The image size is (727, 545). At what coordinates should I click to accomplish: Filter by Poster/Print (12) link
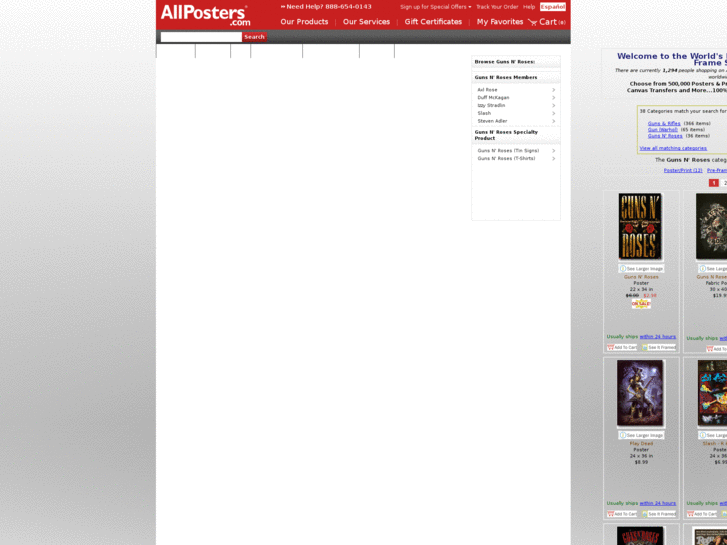[683, 171]
